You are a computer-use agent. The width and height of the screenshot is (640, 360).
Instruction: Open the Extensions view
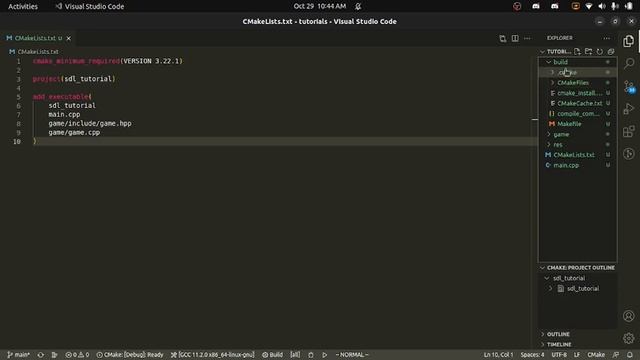629,131
